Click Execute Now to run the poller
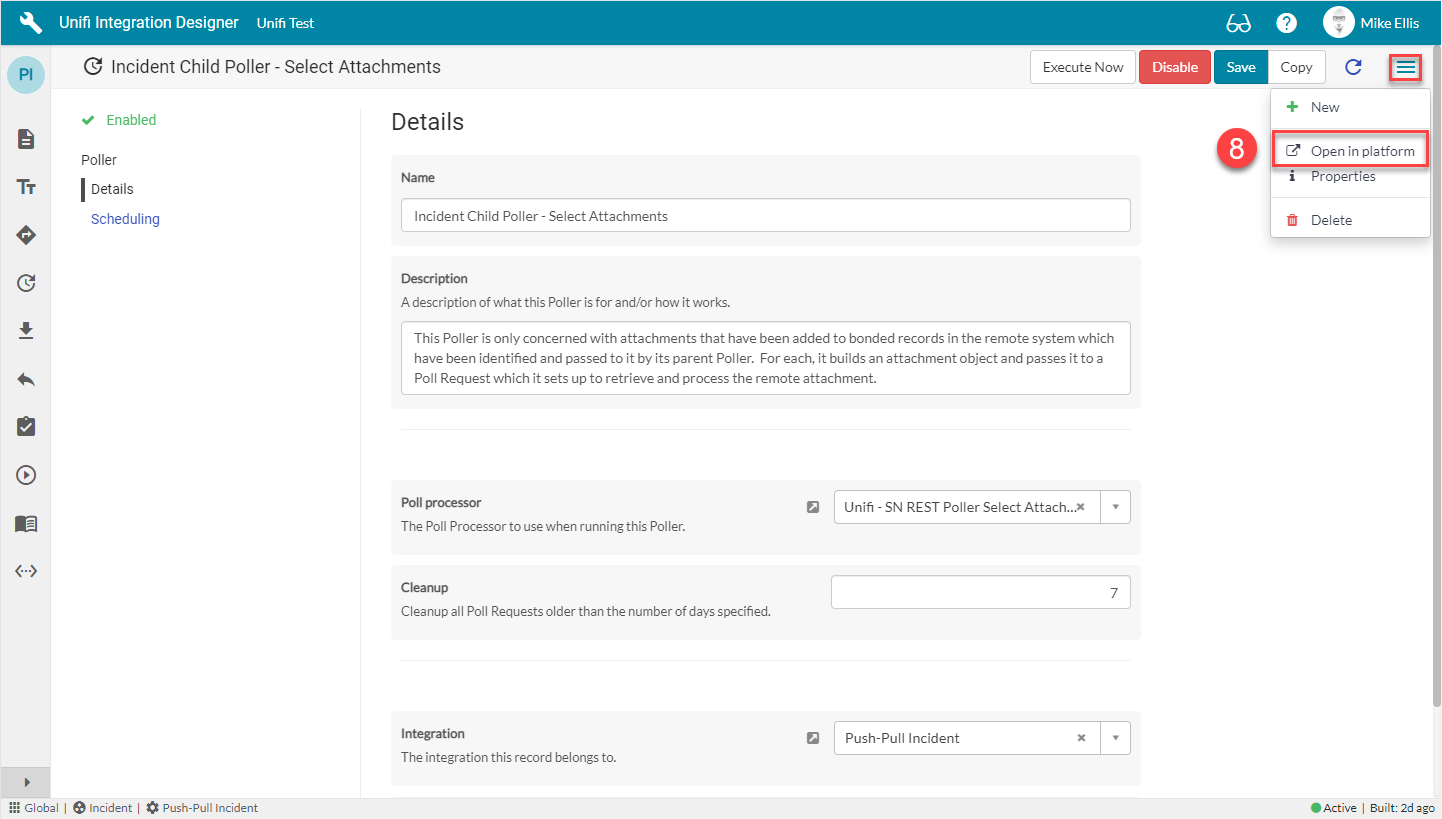1442x819 pixels. (x=1082, y=66)
